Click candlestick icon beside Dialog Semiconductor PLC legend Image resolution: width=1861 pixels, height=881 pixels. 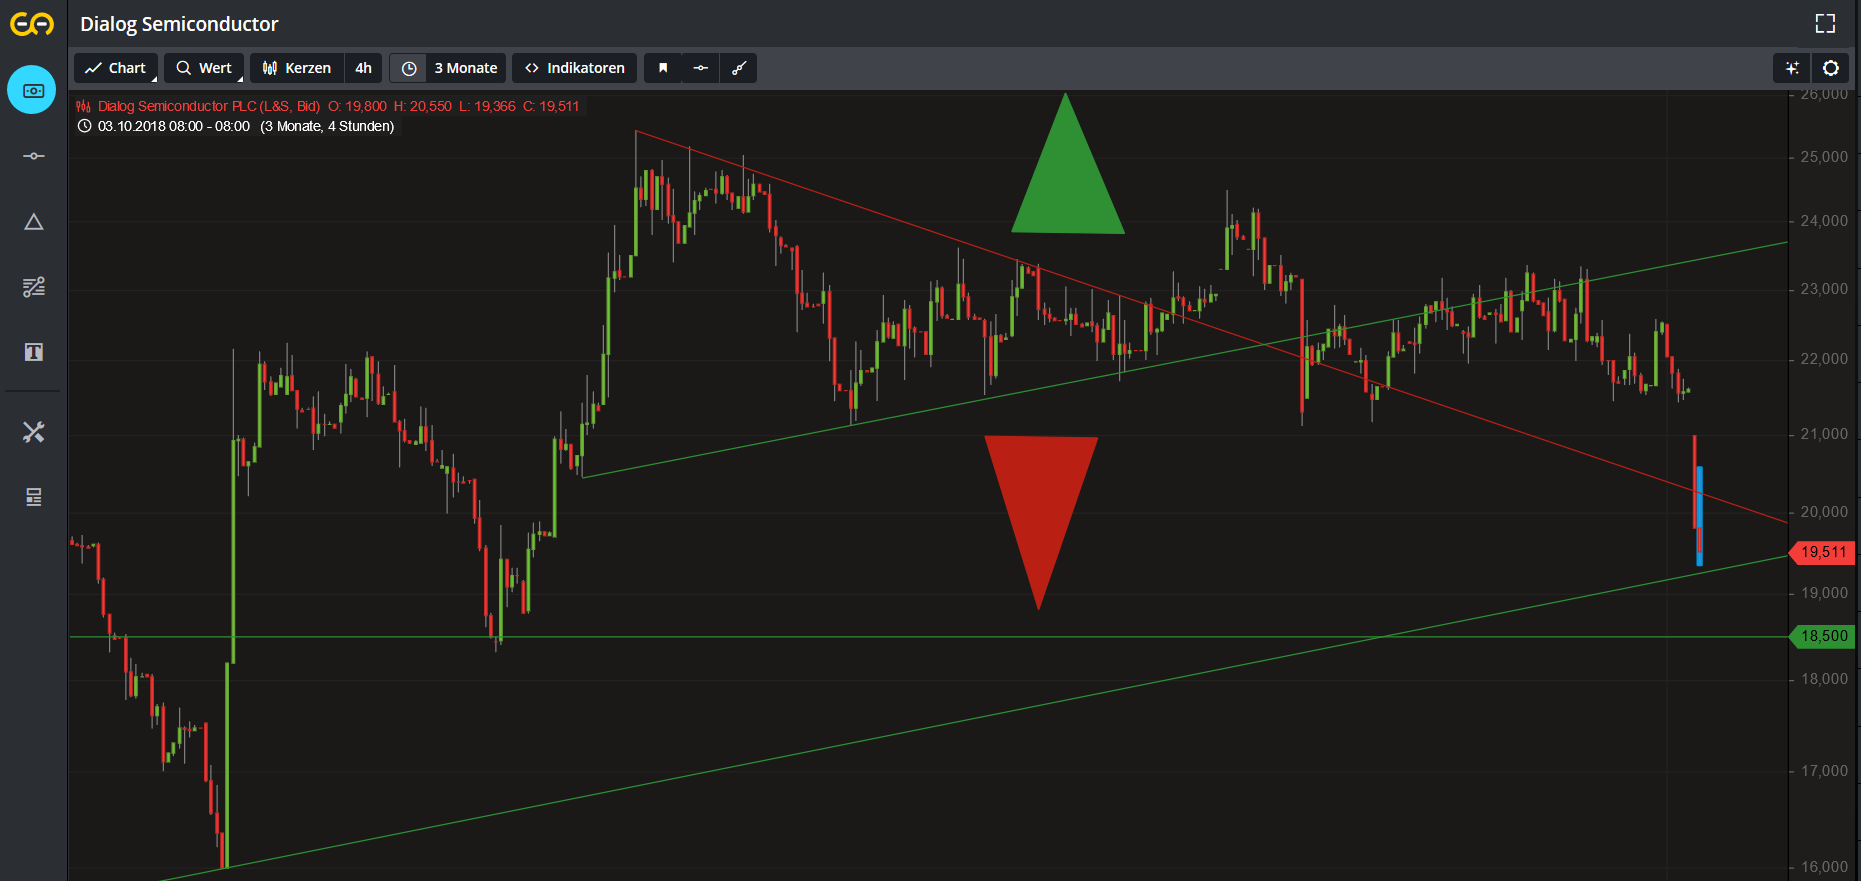(84, 106)
